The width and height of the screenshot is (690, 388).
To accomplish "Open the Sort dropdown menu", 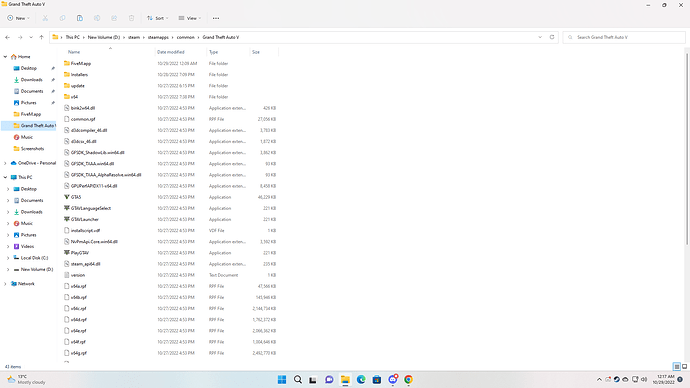I will [x=158, y=18].
